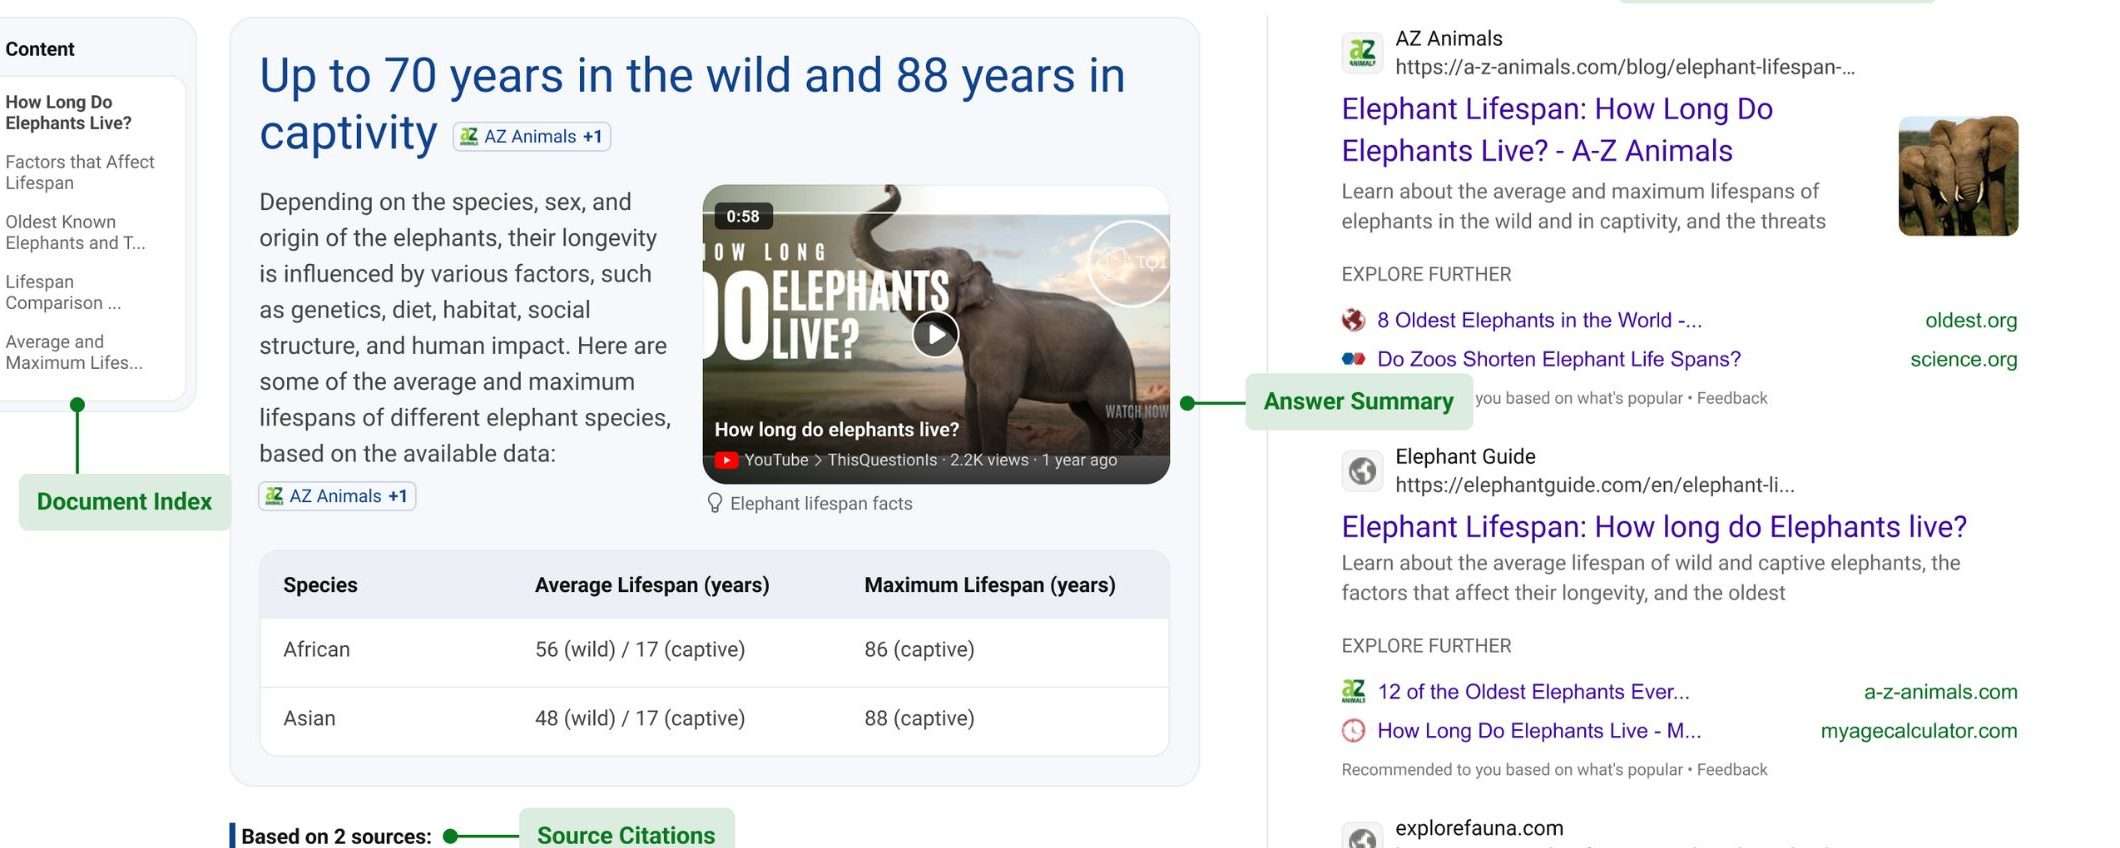The image size is (2120, 848).
Task: Click the lightbulb icon beside Elephant lifespan facts
Action: tap(714, 503)
